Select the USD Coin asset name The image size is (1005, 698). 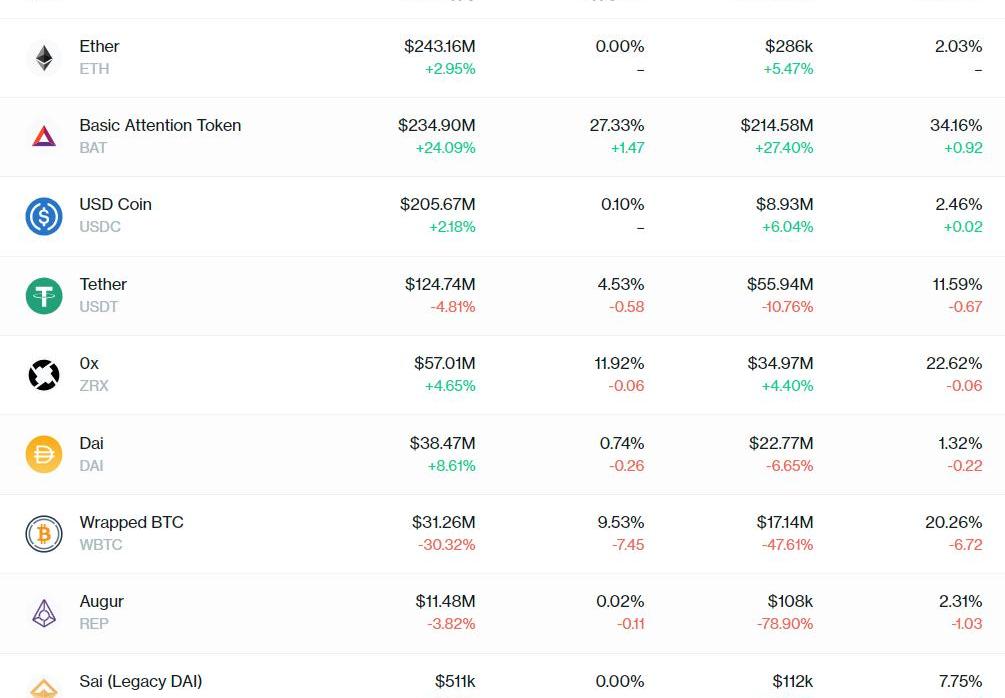tap(115, 205)
